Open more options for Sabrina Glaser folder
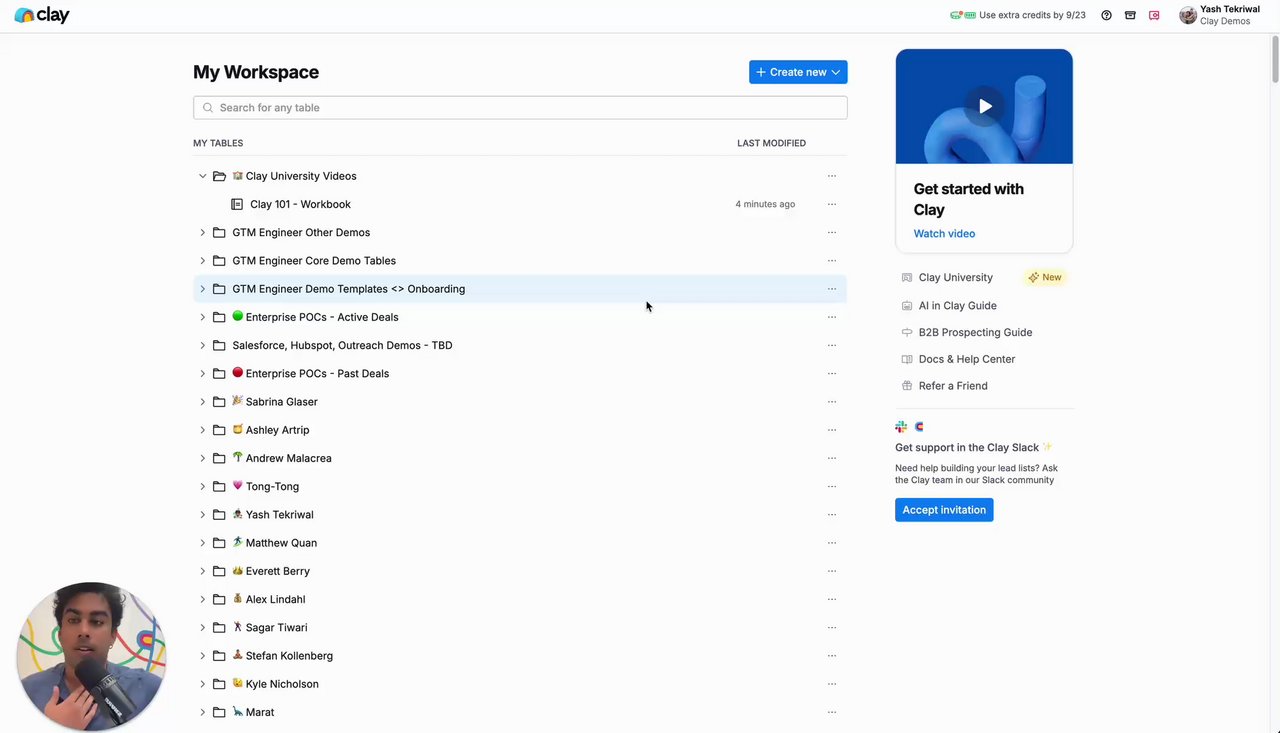The image size is (1280, 733). [x=831, y=402]
